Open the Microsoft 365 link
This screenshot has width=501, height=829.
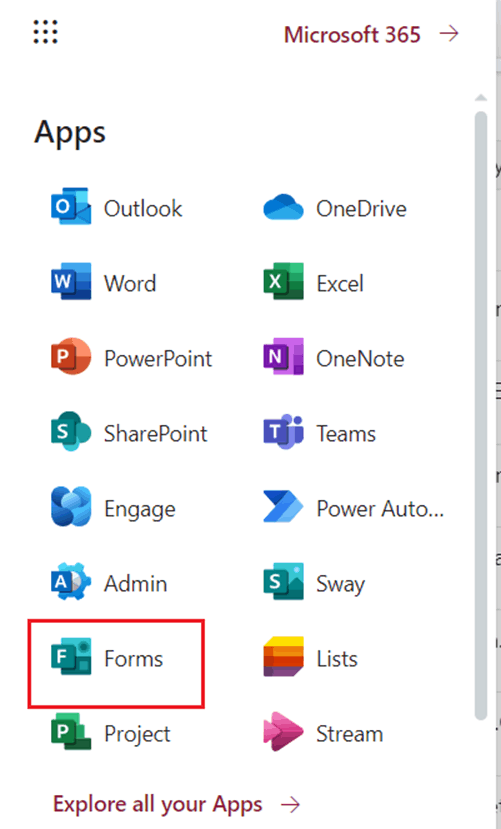pyautogui.click(x=352, y=35)
